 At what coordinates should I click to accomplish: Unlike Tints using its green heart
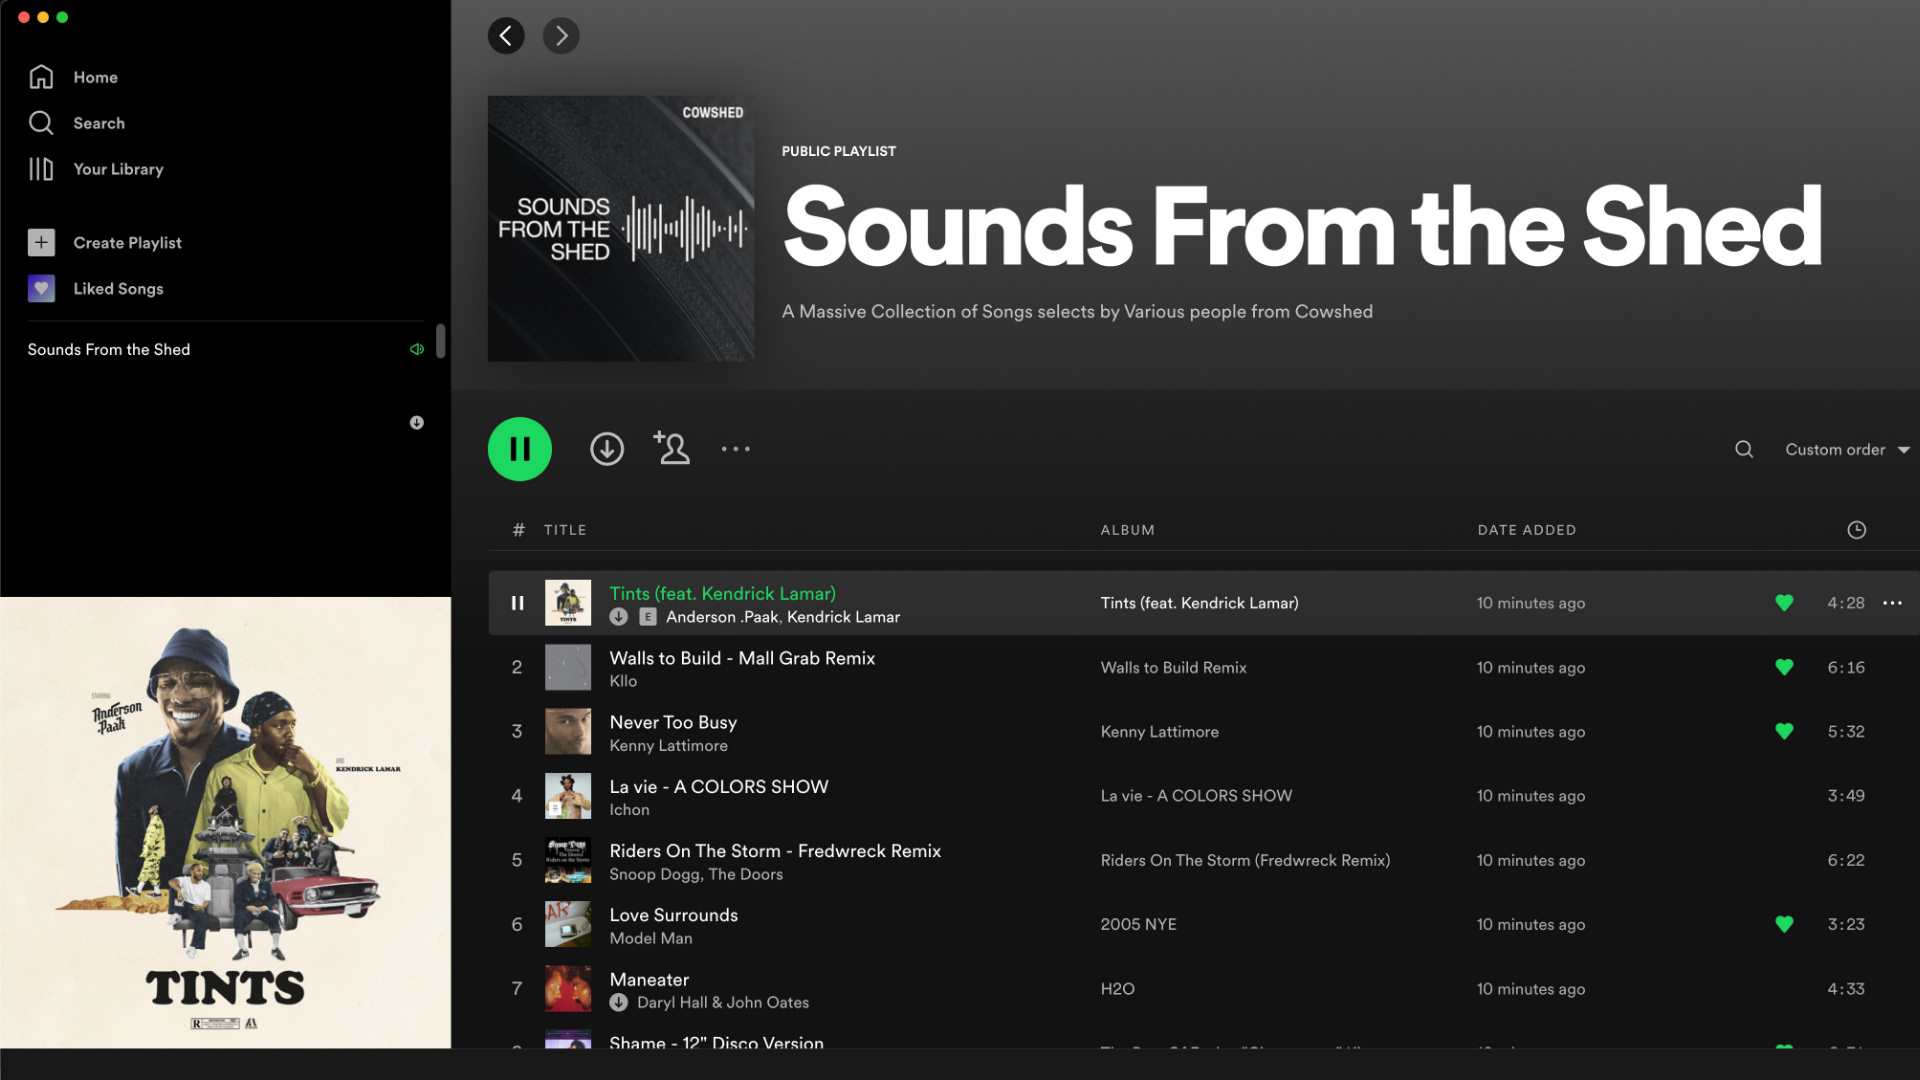pyautogui.click(x=1784, y=603)
